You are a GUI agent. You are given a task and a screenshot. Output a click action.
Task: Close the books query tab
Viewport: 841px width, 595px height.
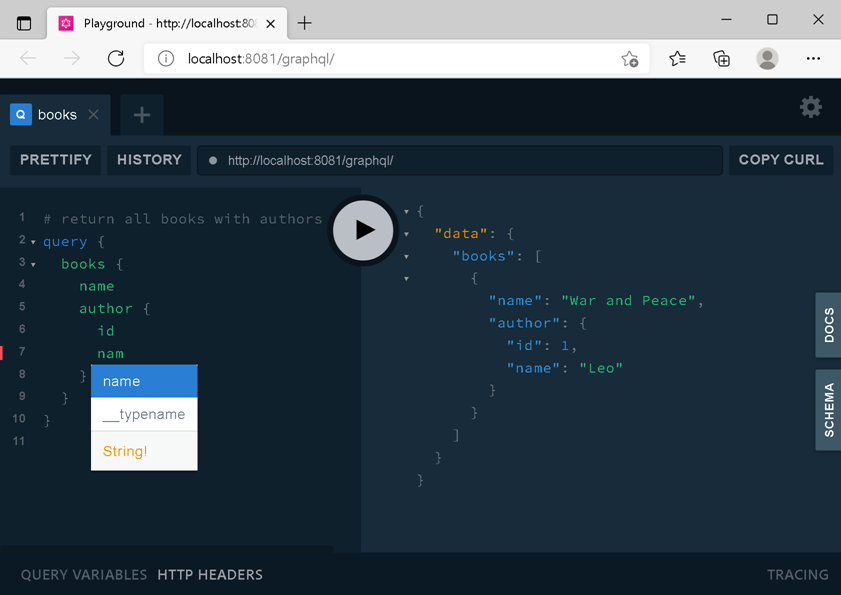93,114
